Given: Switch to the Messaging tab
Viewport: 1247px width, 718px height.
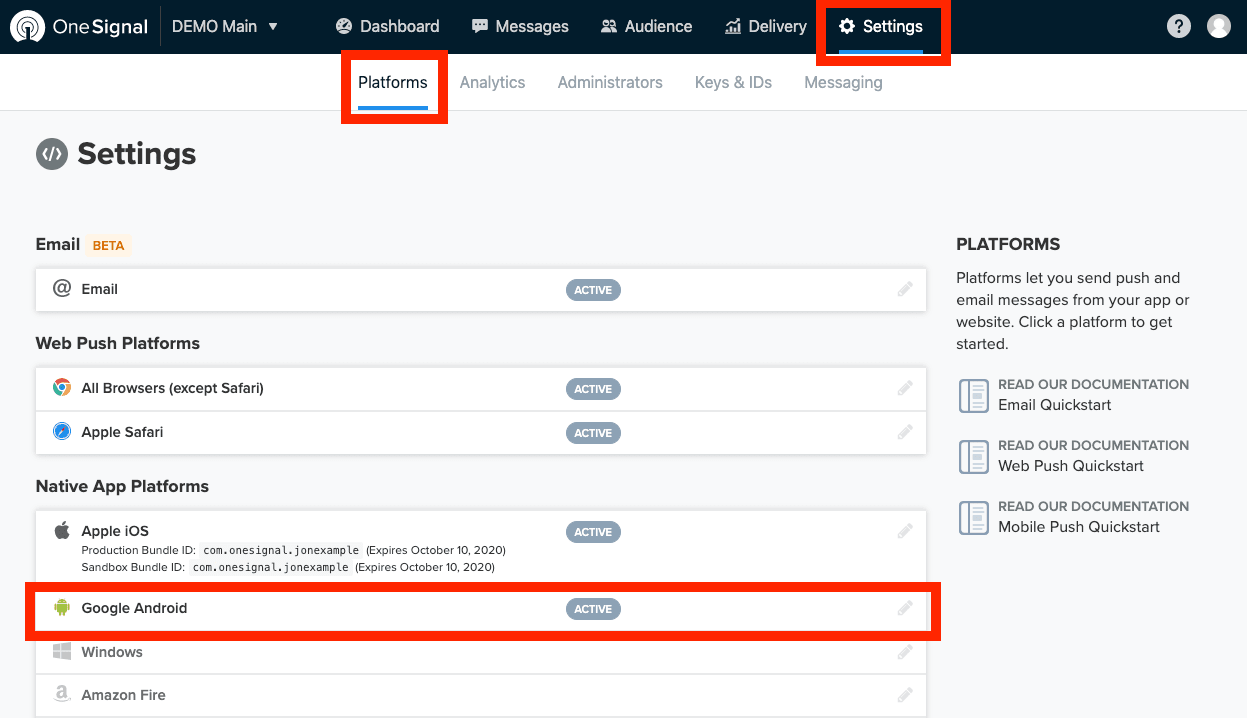Looking at the screenshot, I should coord(843,83).
